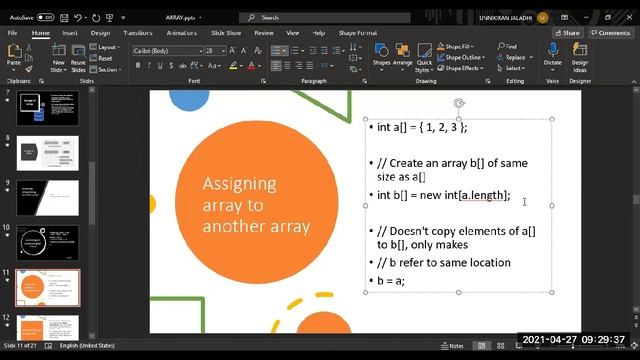The image size is (640, 360).
Task: Click the Cut scissors icon
Action: [29, 48]
